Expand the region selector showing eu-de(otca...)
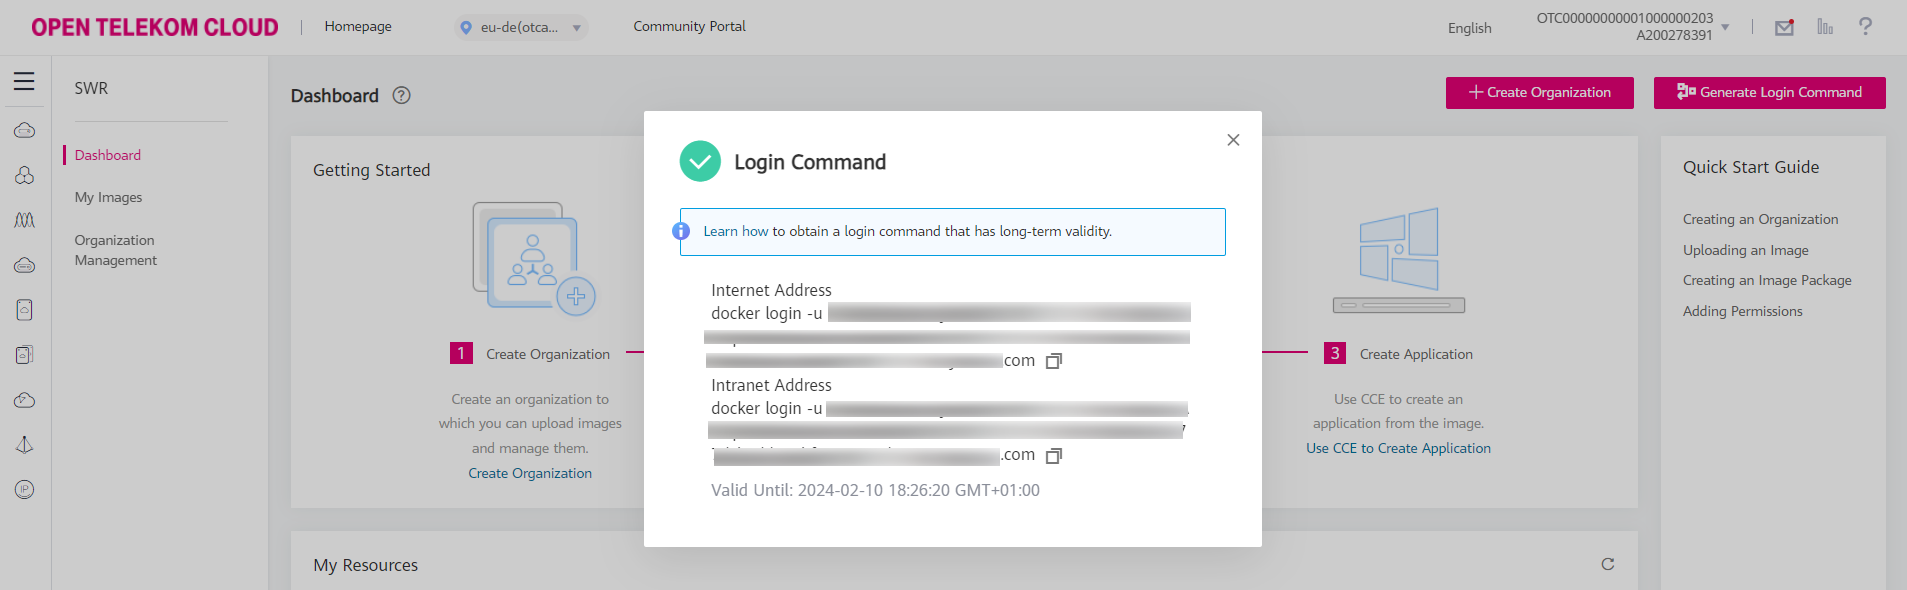This screenshot has height=590, width=1907. pos(520,26)
